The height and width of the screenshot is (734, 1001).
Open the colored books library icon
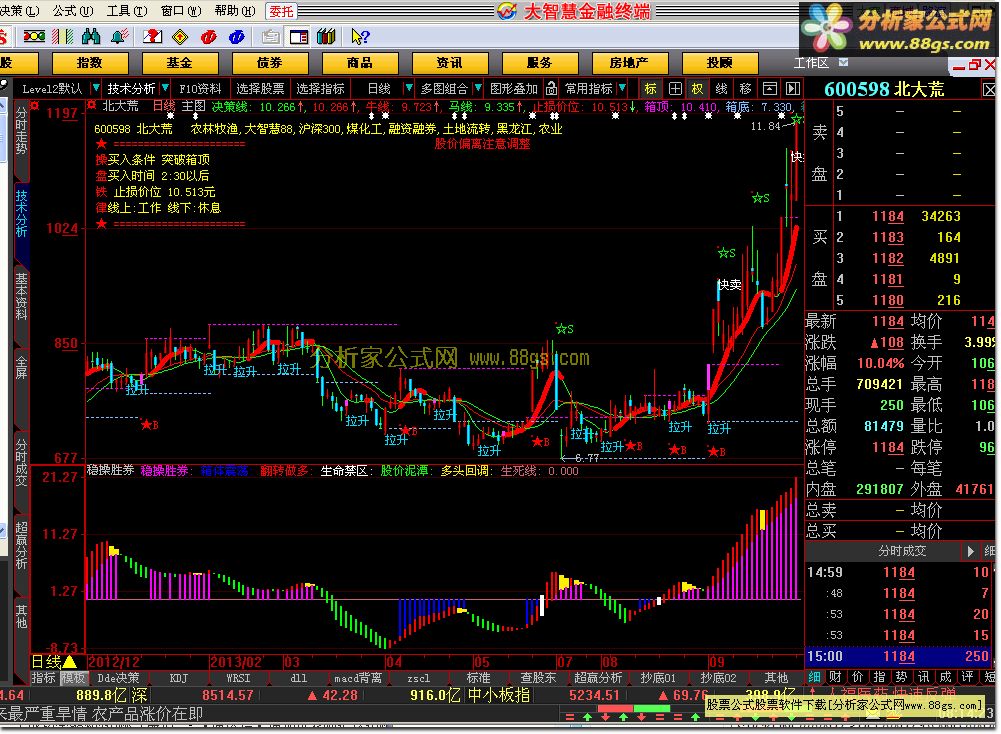[326, 36]
